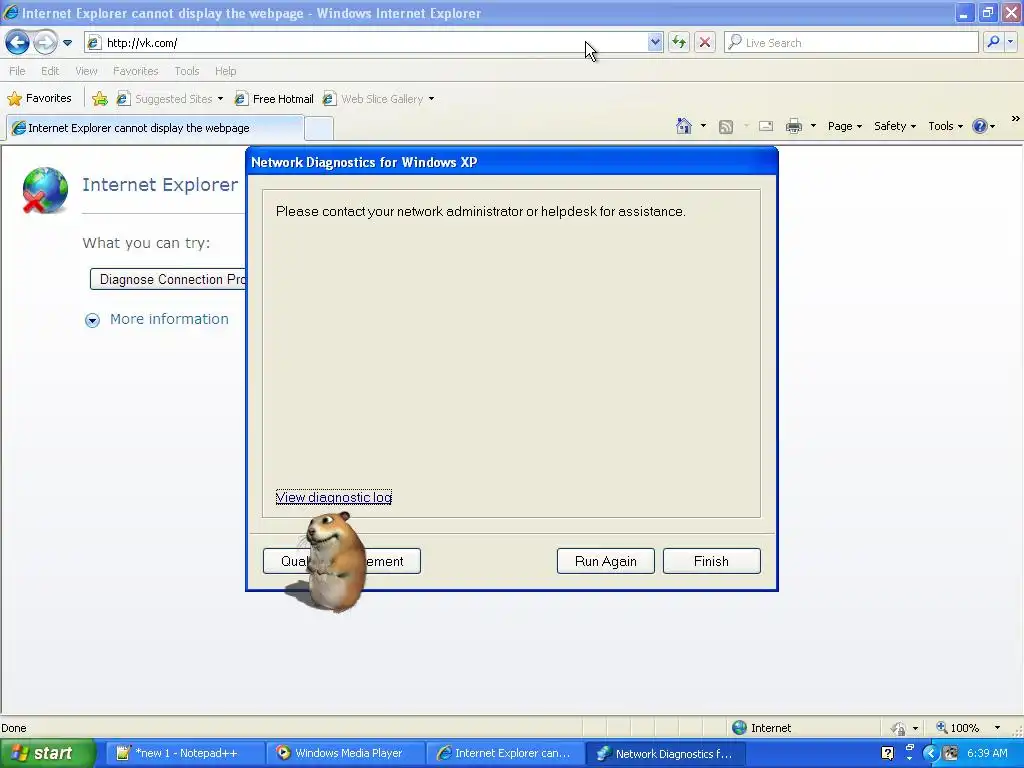The height and width of the screenshot is (768, 1024).
Task: Switch to Network Diagnostics taskbar button
Action: (665, 754)
